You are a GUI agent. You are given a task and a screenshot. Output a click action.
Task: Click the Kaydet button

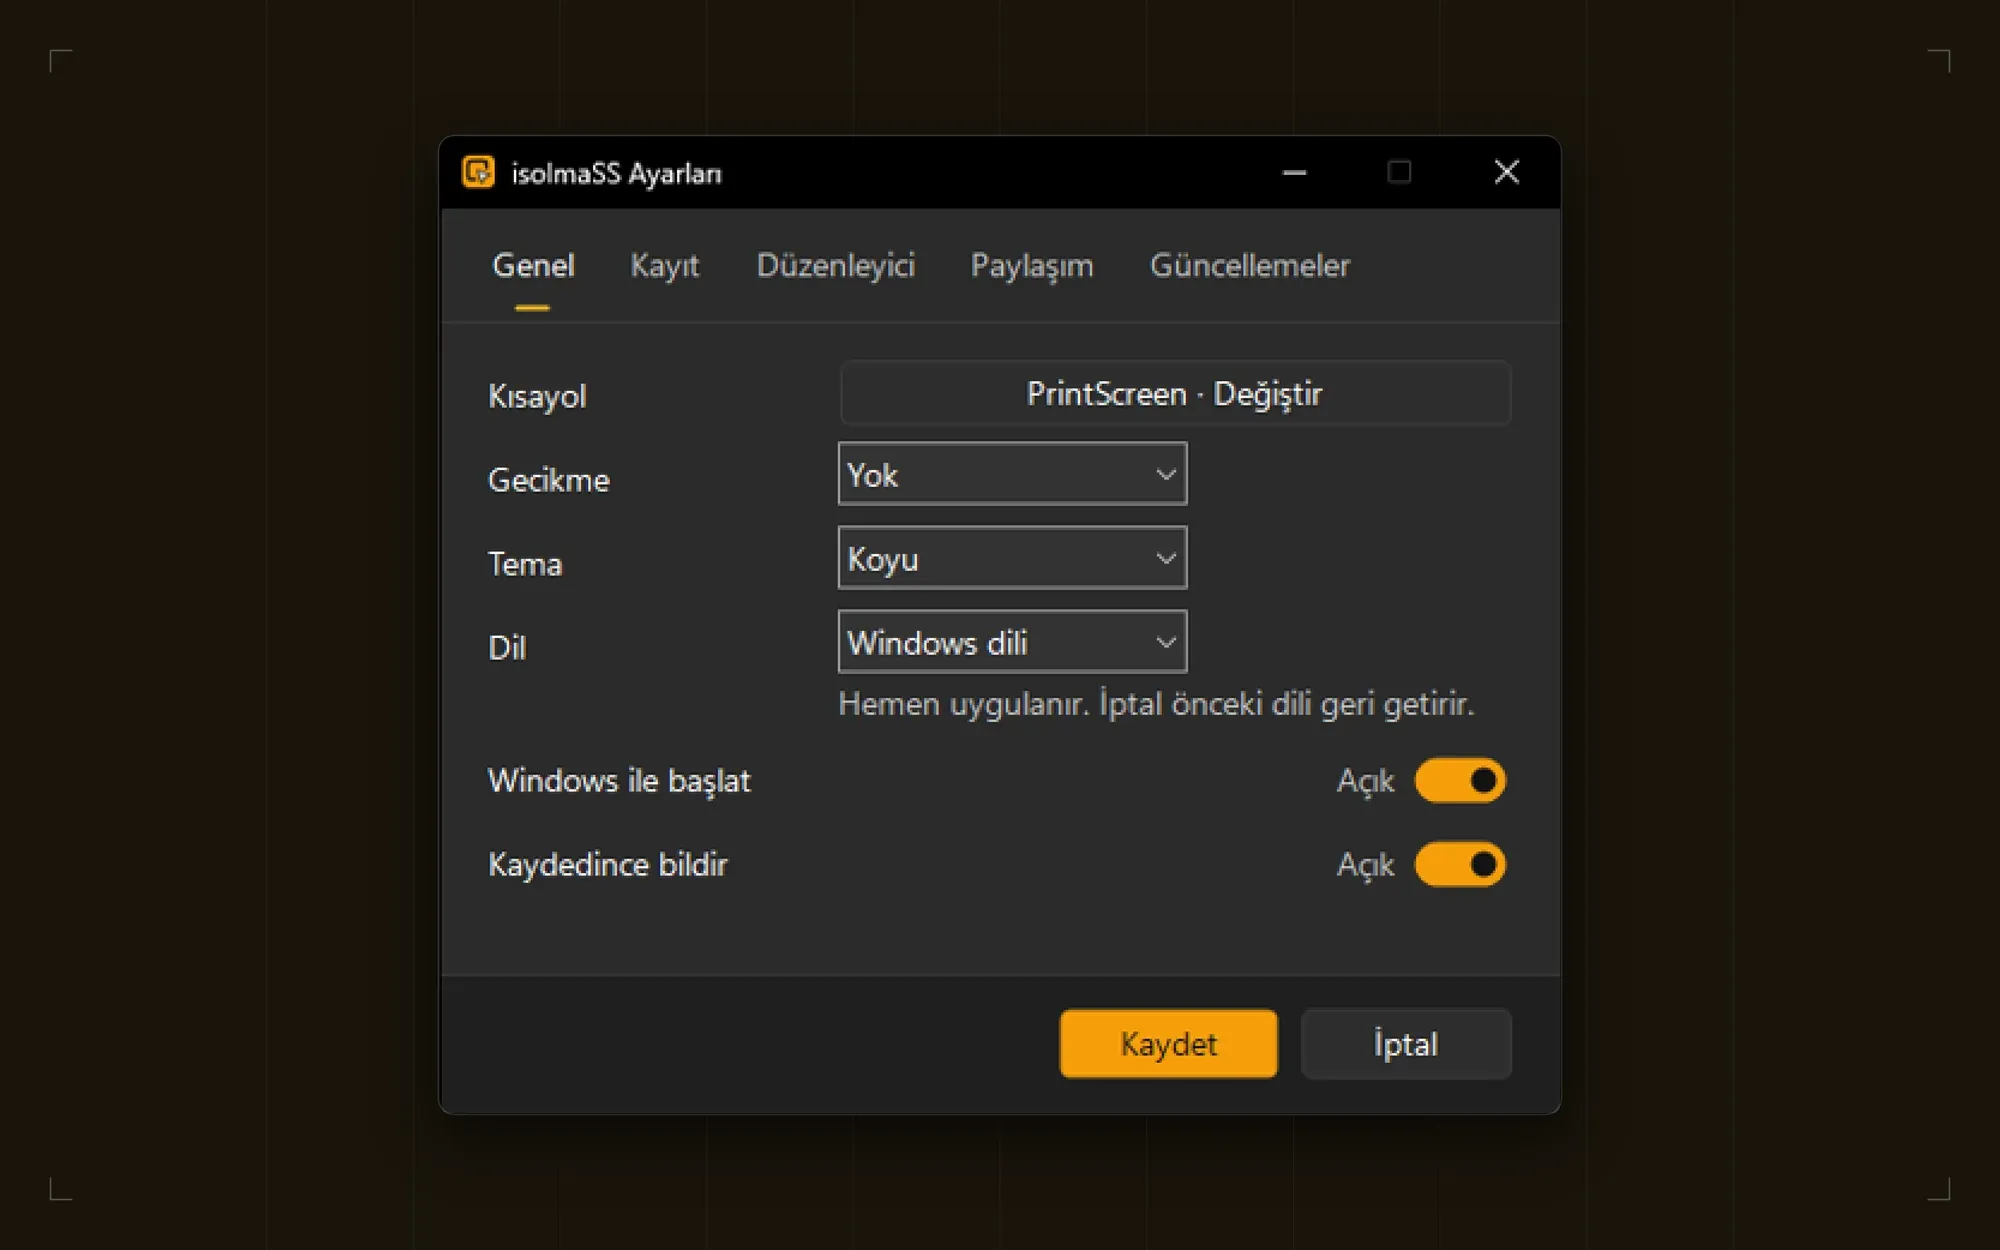1168,1044
